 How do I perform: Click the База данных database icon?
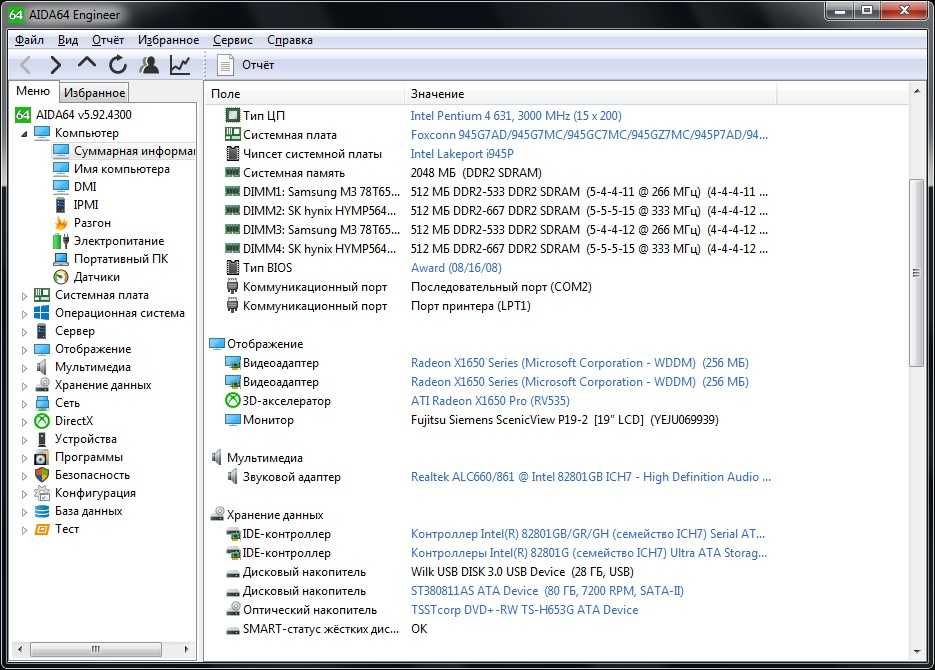point(42,511)
